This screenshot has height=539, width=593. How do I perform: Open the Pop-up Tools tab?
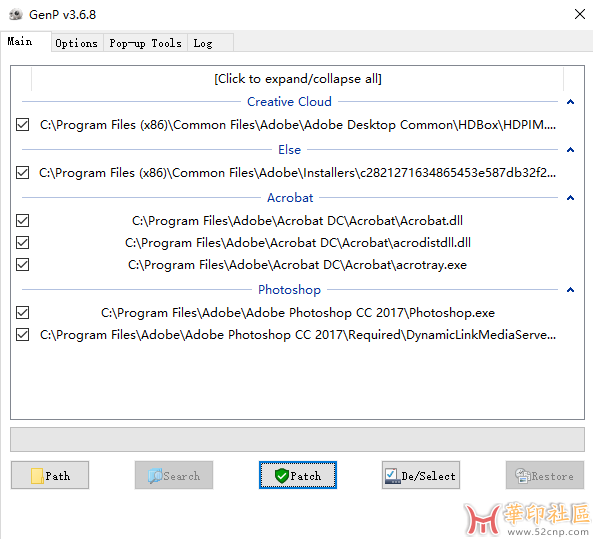(145, 43)
